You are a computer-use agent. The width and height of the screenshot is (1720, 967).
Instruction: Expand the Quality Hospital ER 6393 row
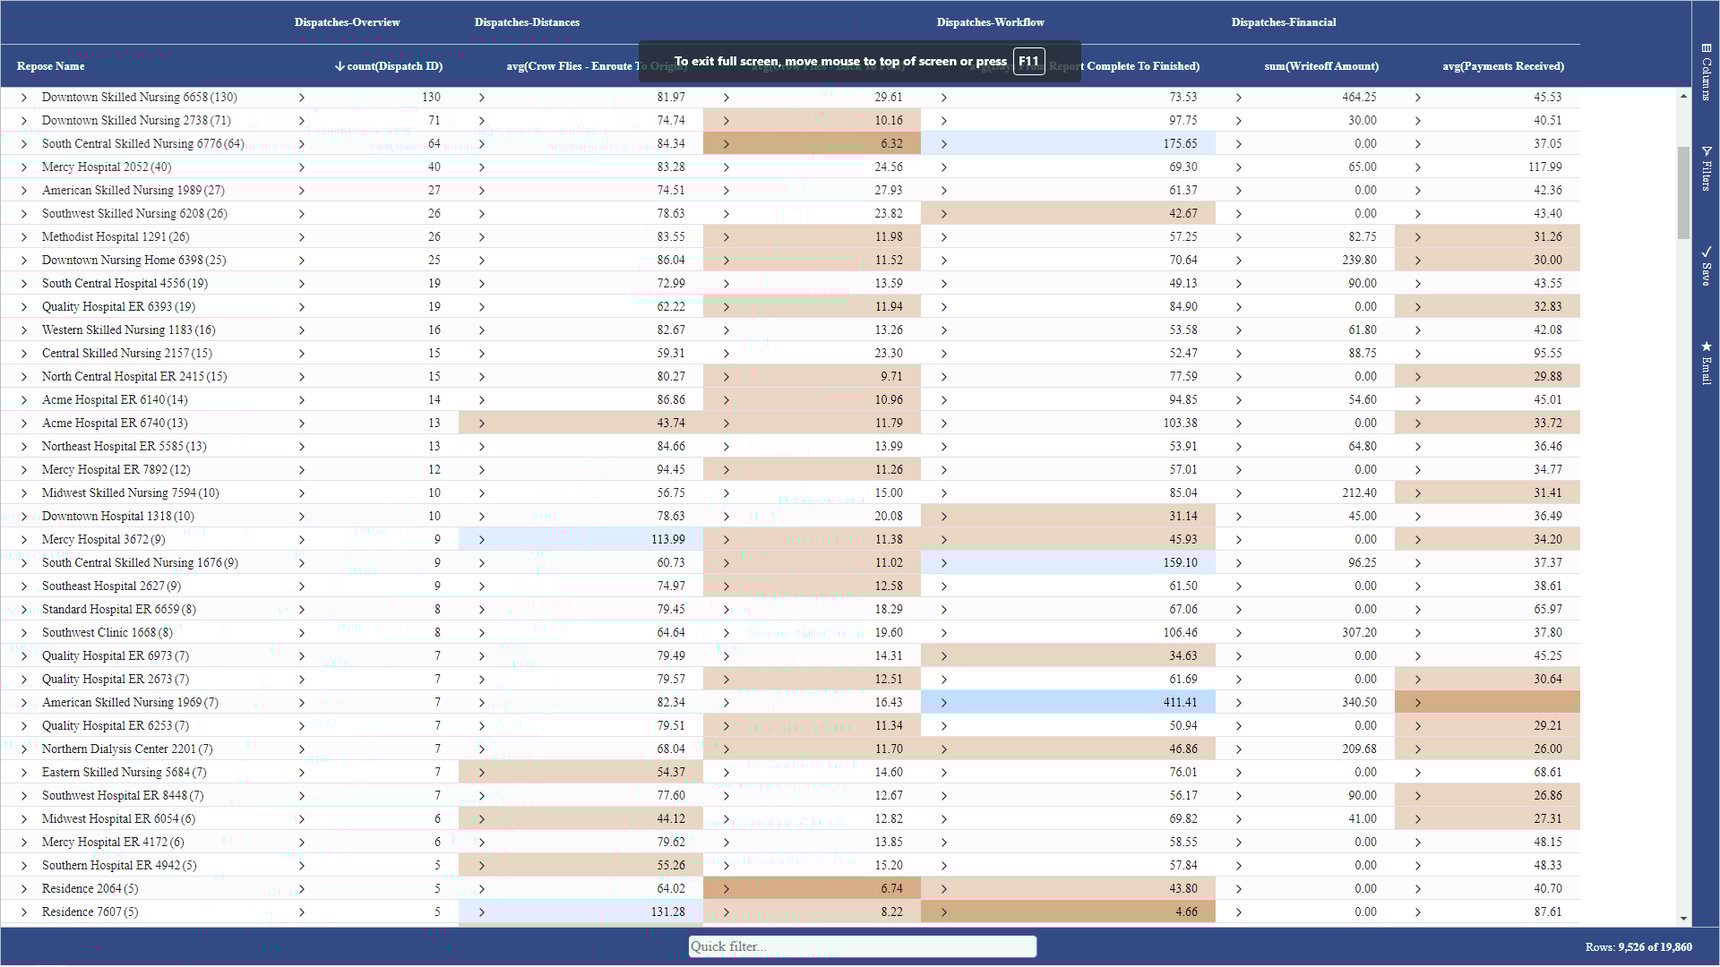click(22, 306)
